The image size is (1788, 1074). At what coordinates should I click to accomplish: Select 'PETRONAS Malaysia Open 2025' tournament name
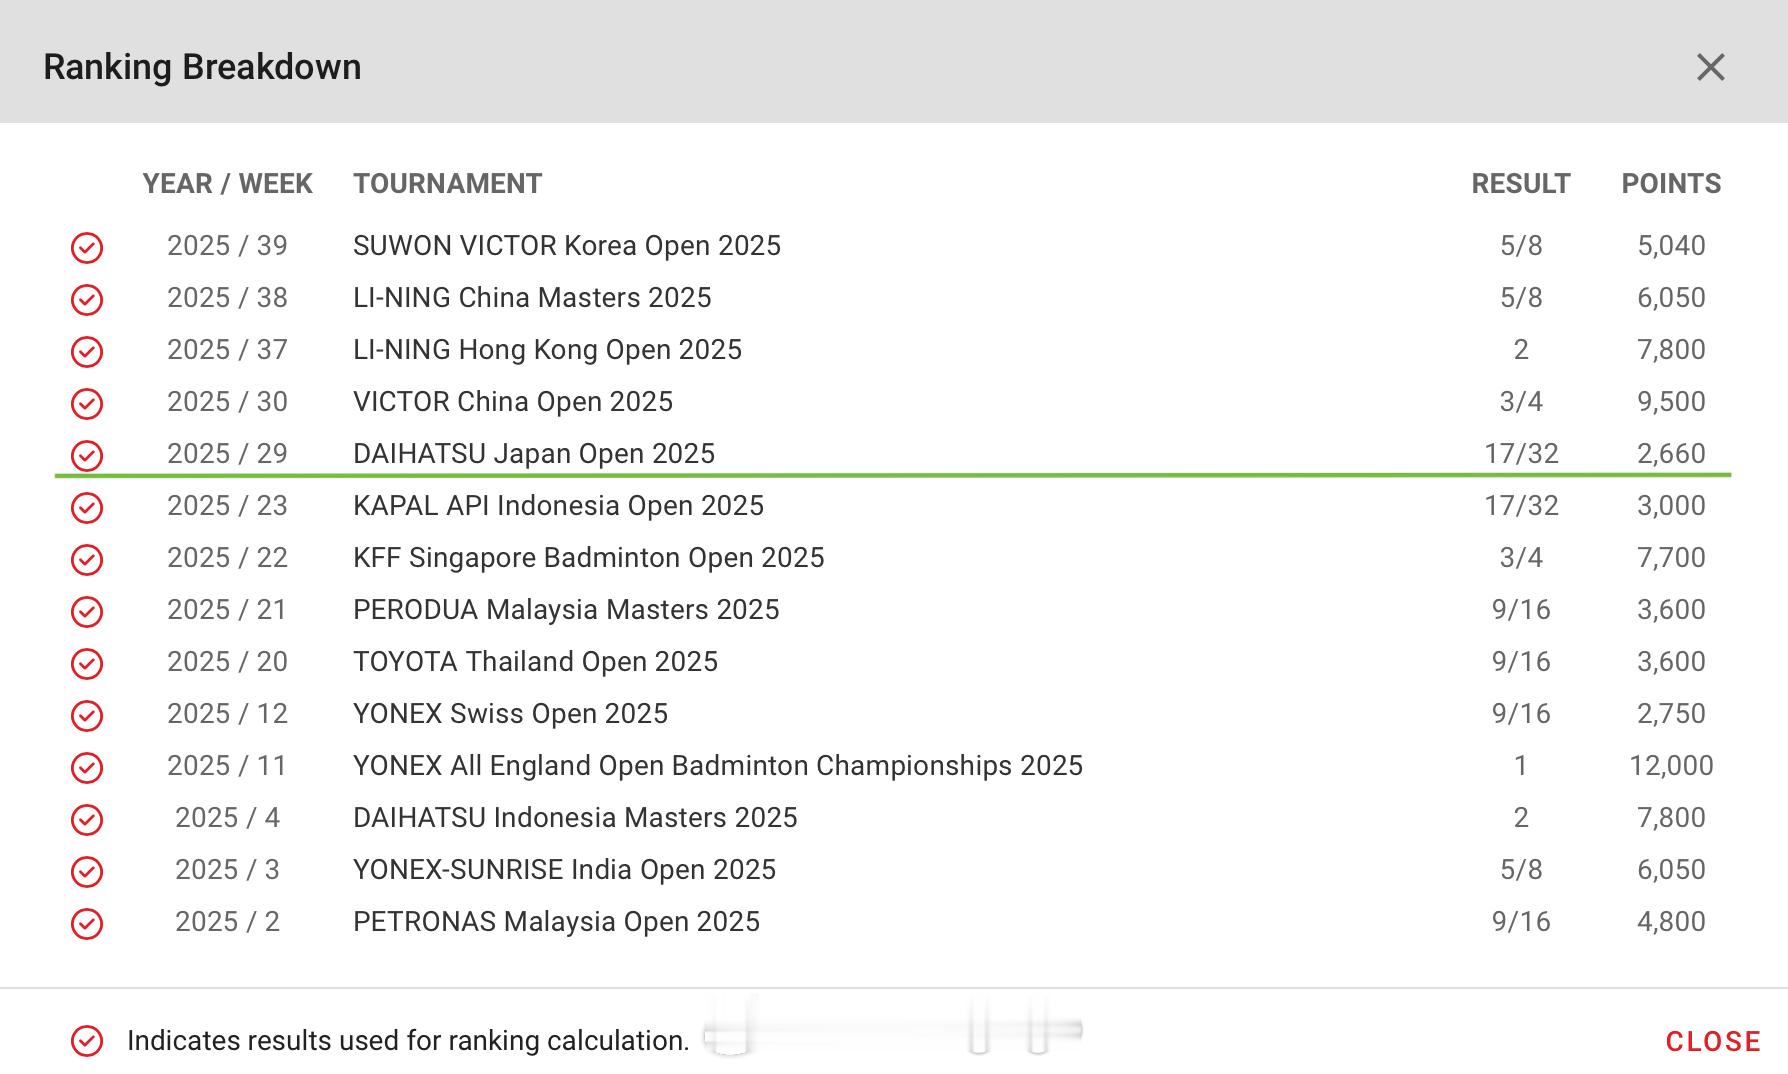click(x=556, y=922)
